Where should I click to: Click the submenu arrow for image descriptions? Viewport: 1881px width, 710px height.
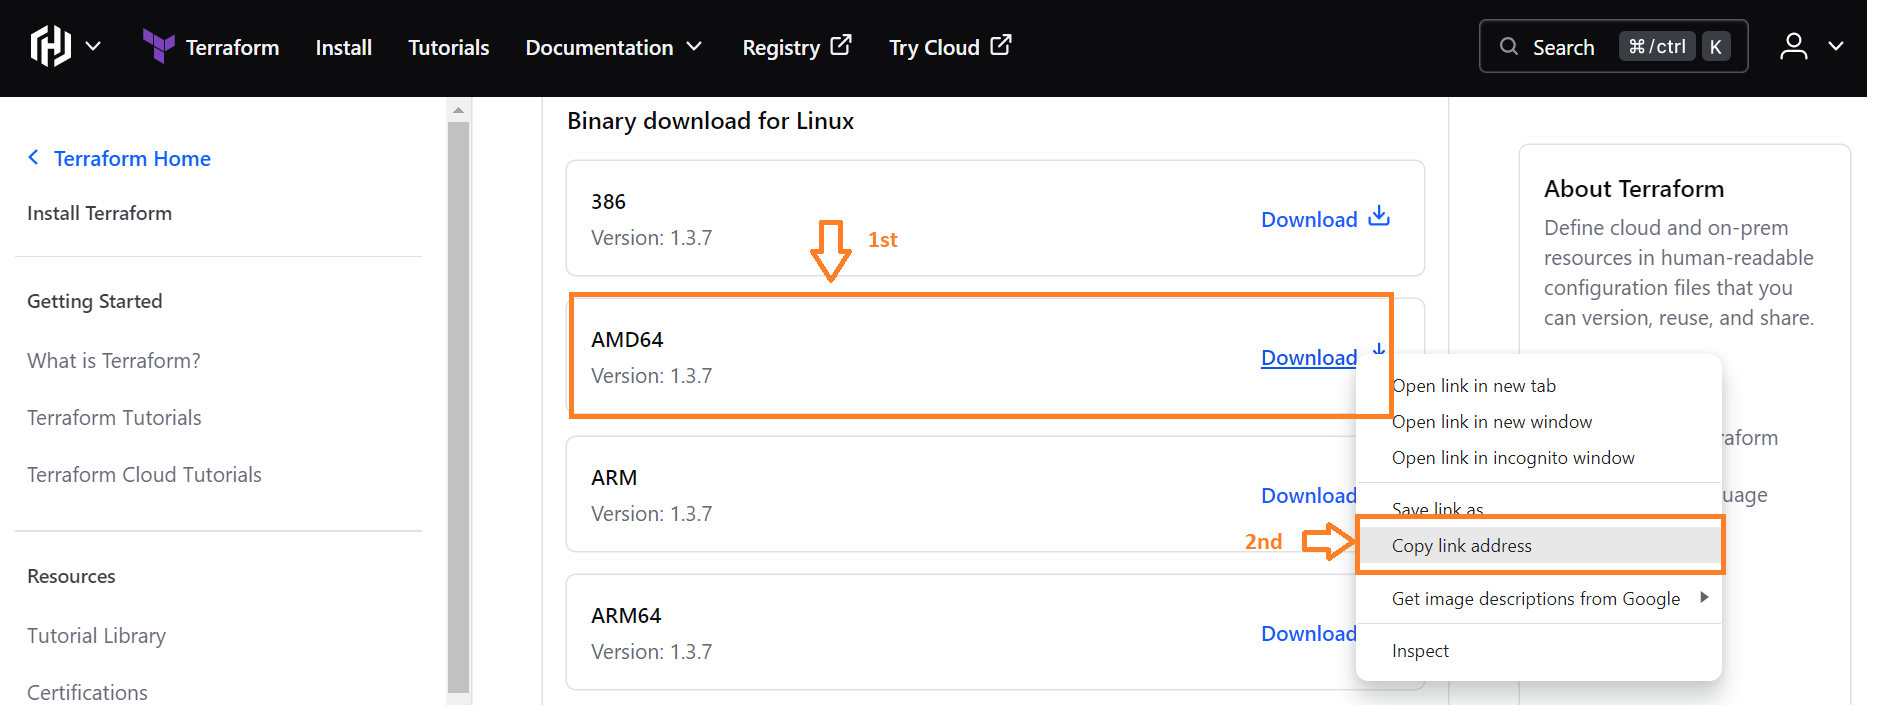(1704, 597)
